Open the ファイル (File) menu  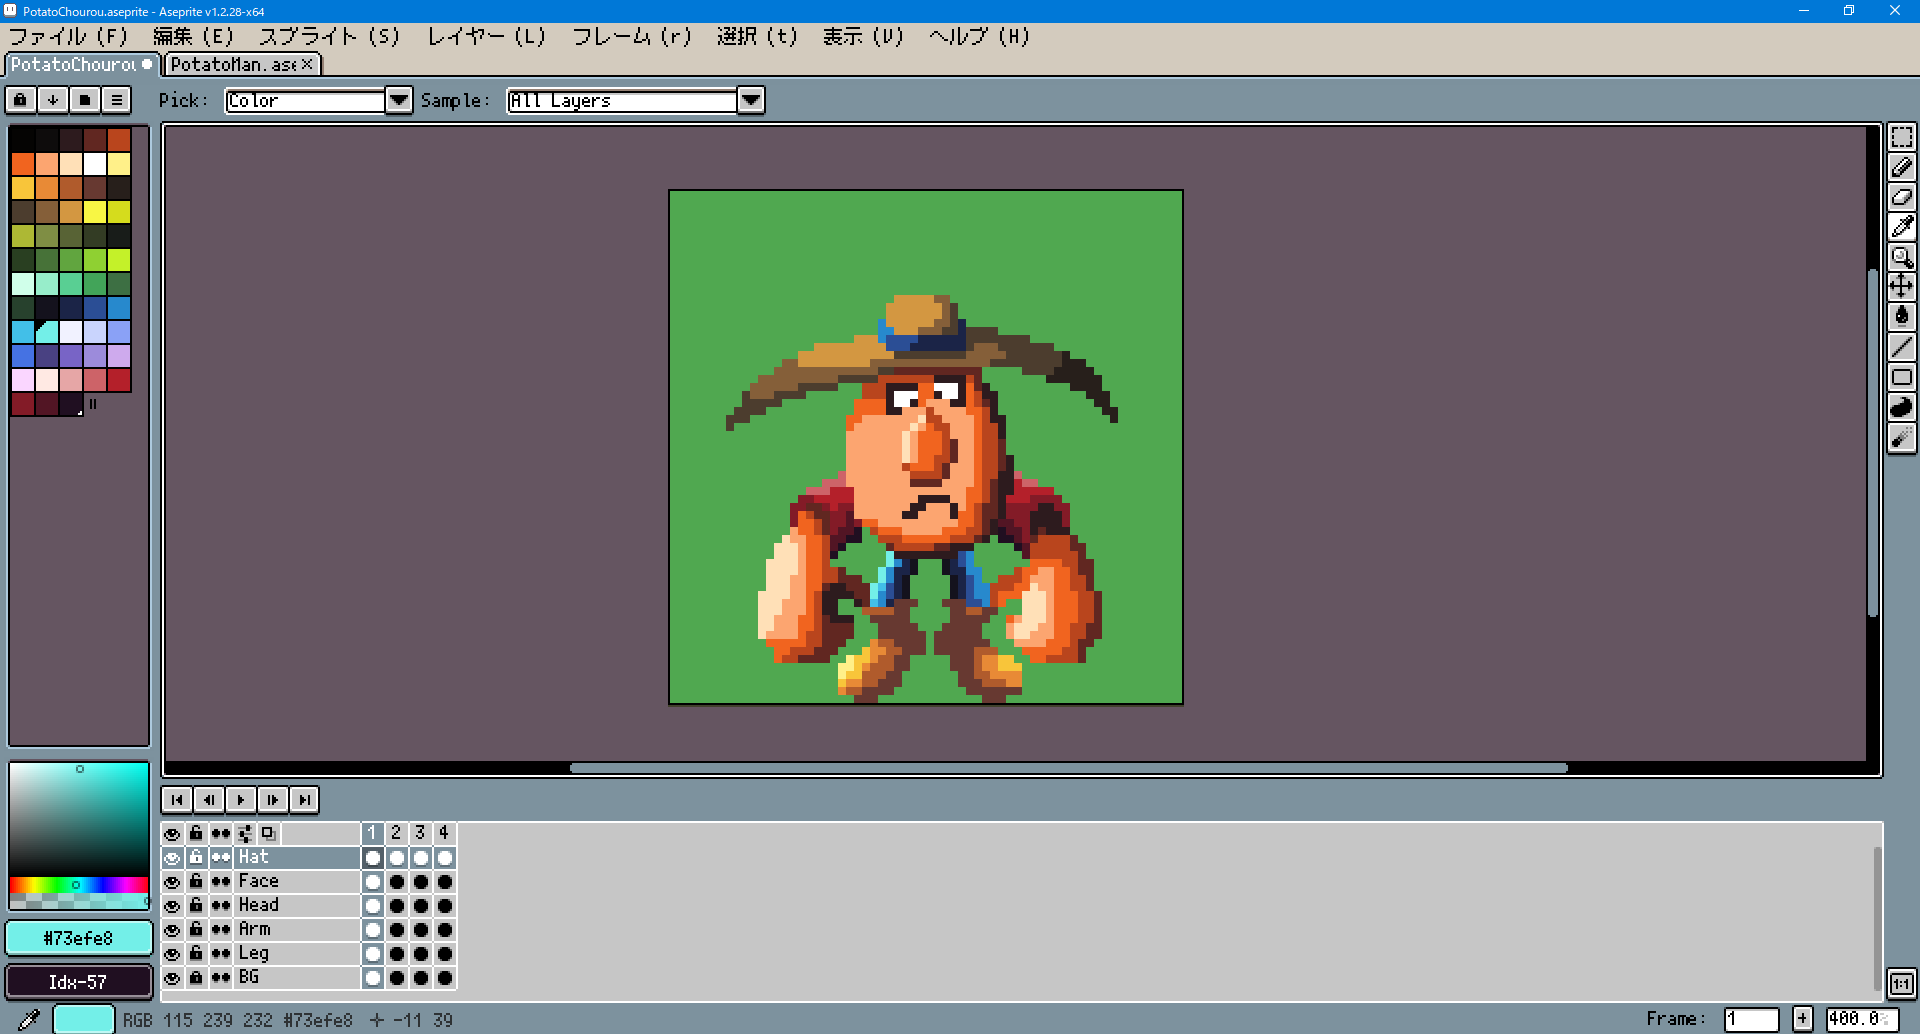tap(69, 37)
